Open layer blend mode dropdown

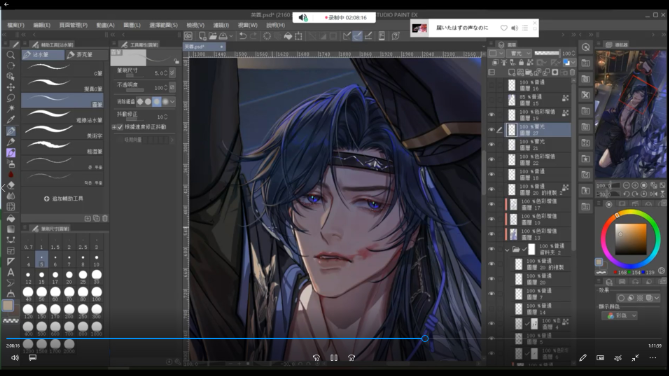519,53
